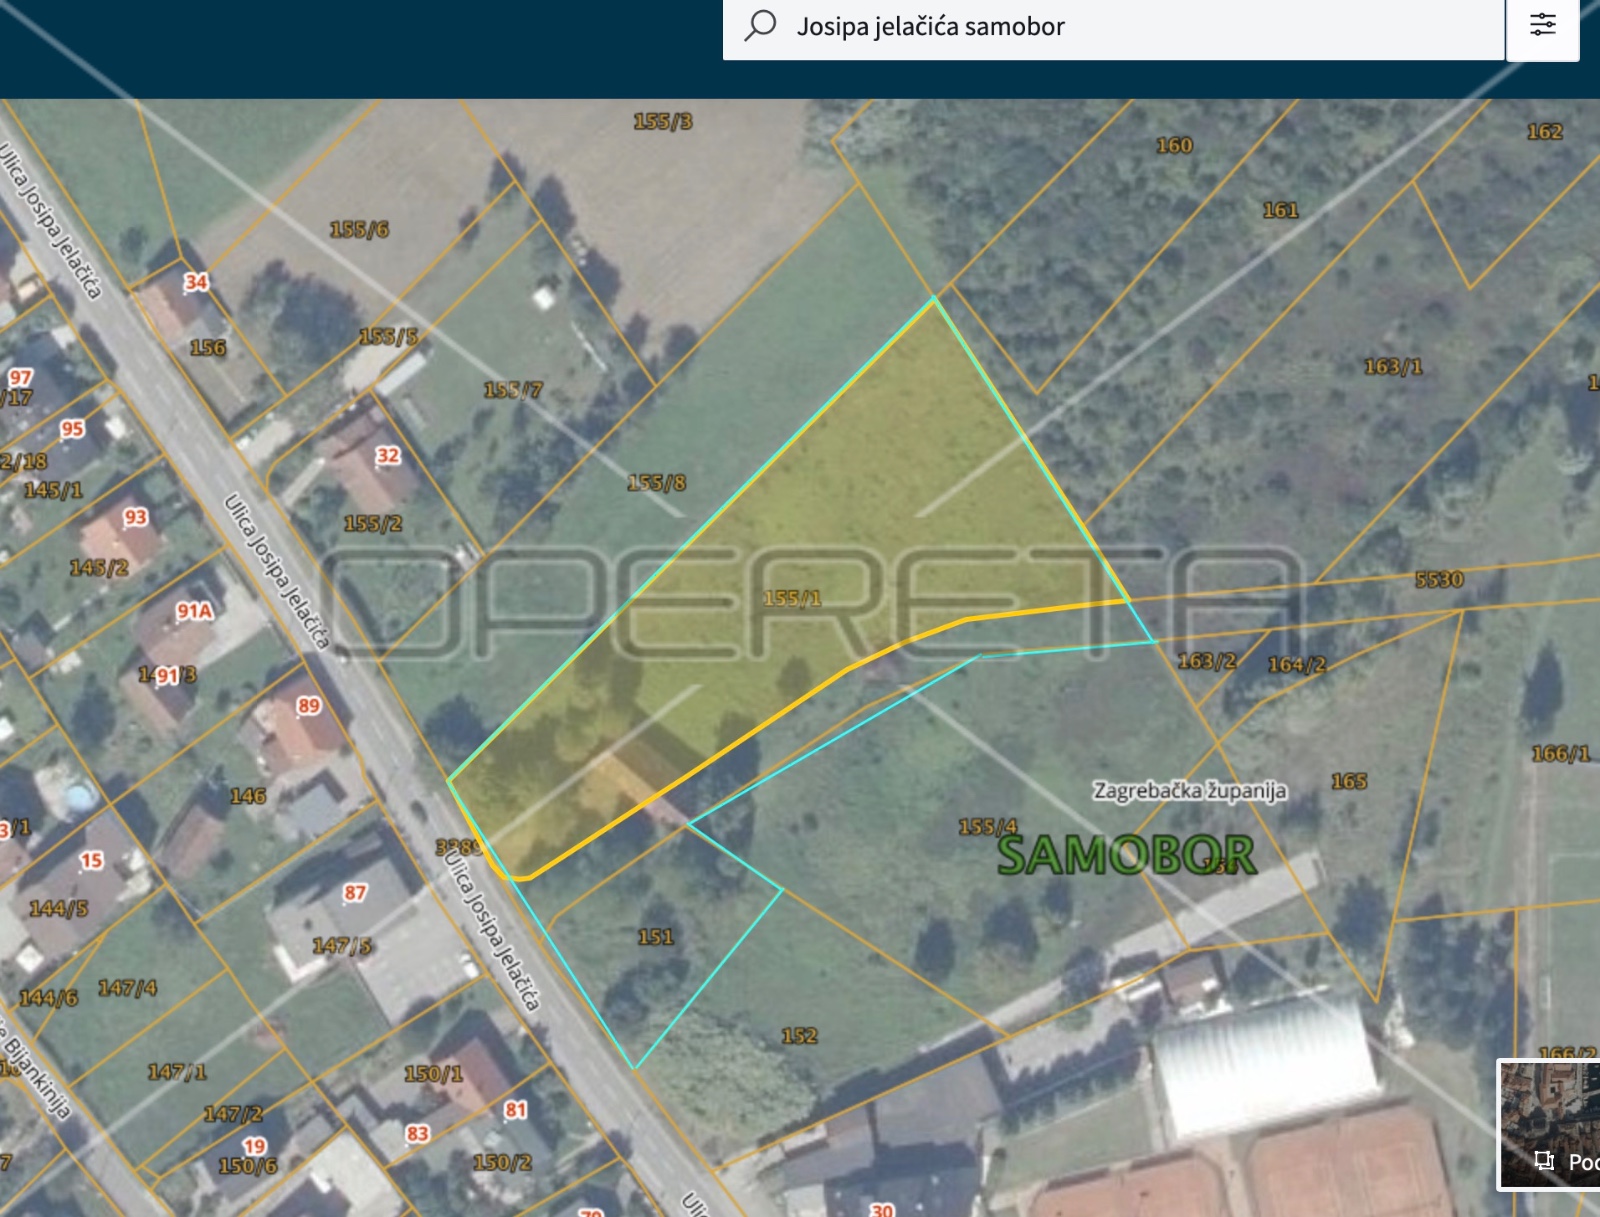This screenshot has height=1217, width=1600.
Task: Click parcel label 166/1
Action: [1561, 754]
